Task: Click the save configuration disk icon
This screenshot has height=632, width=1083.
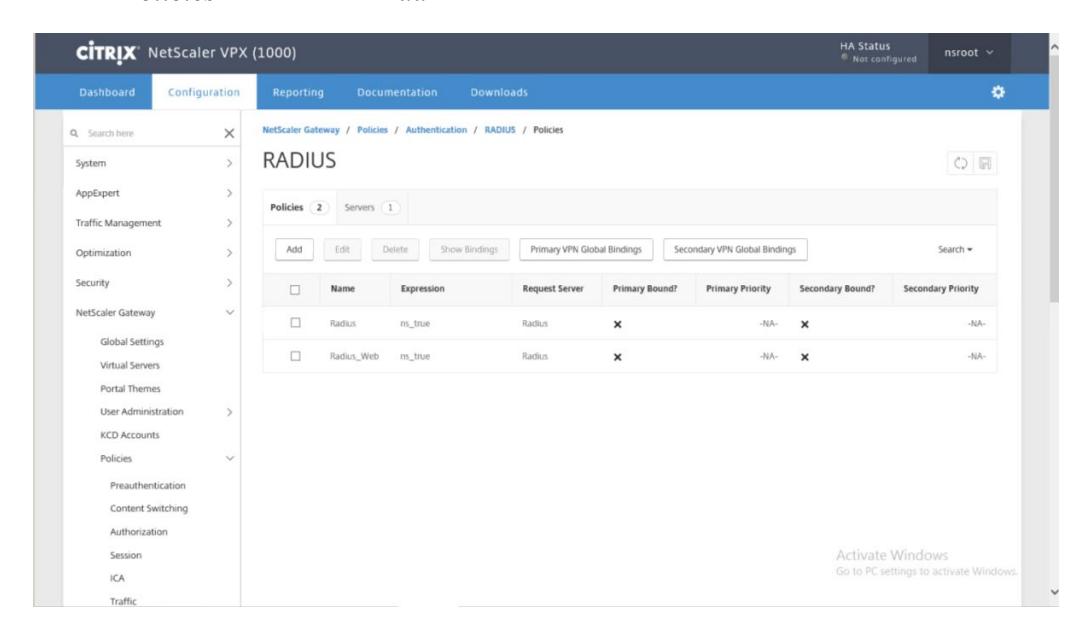Action: [x=985, y=163]
